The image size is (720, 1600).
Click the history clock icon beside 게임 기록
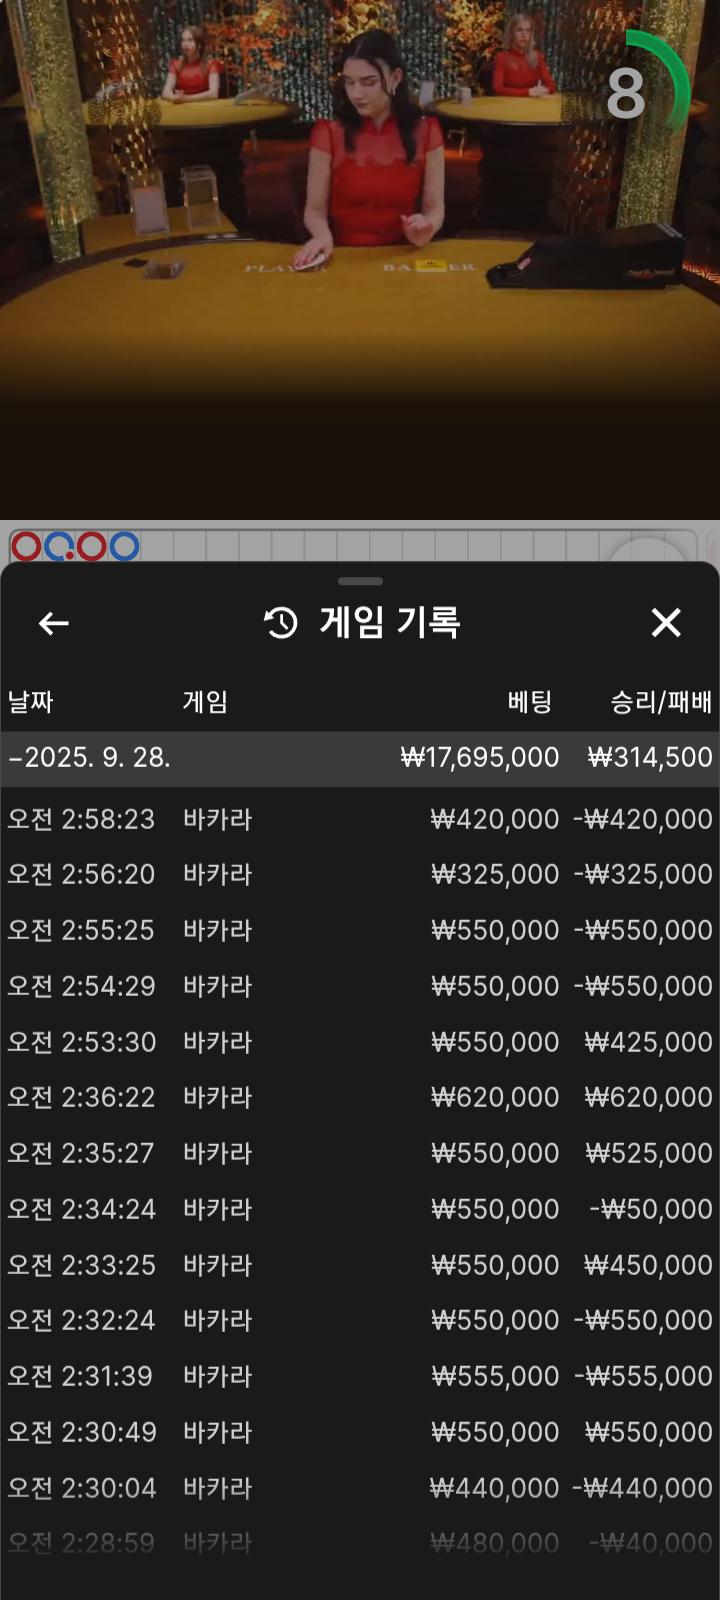281,623
